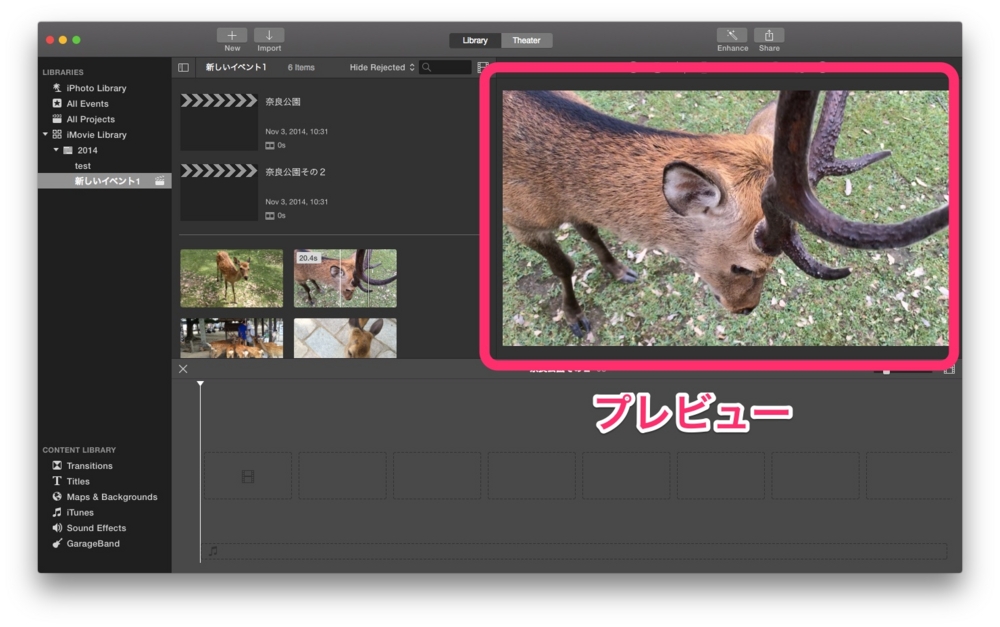
Task: Toggle the libraries sidebar visibility icon
Action: click(x=184, y=68)
